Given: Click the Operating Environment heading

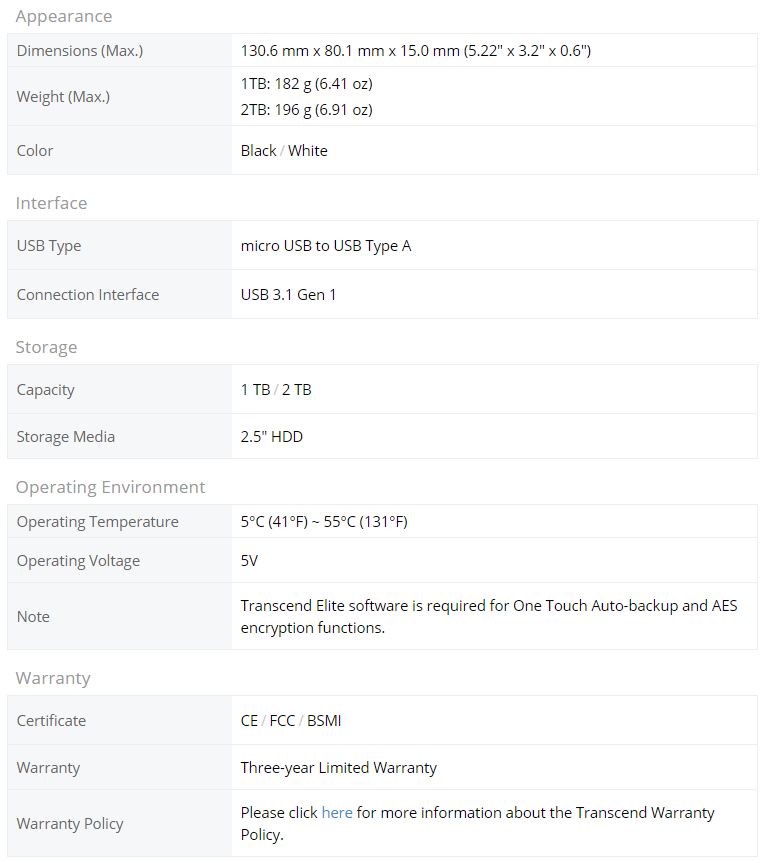Looking at the screenshot, I should pyautogui.click(x=110, y=487).
